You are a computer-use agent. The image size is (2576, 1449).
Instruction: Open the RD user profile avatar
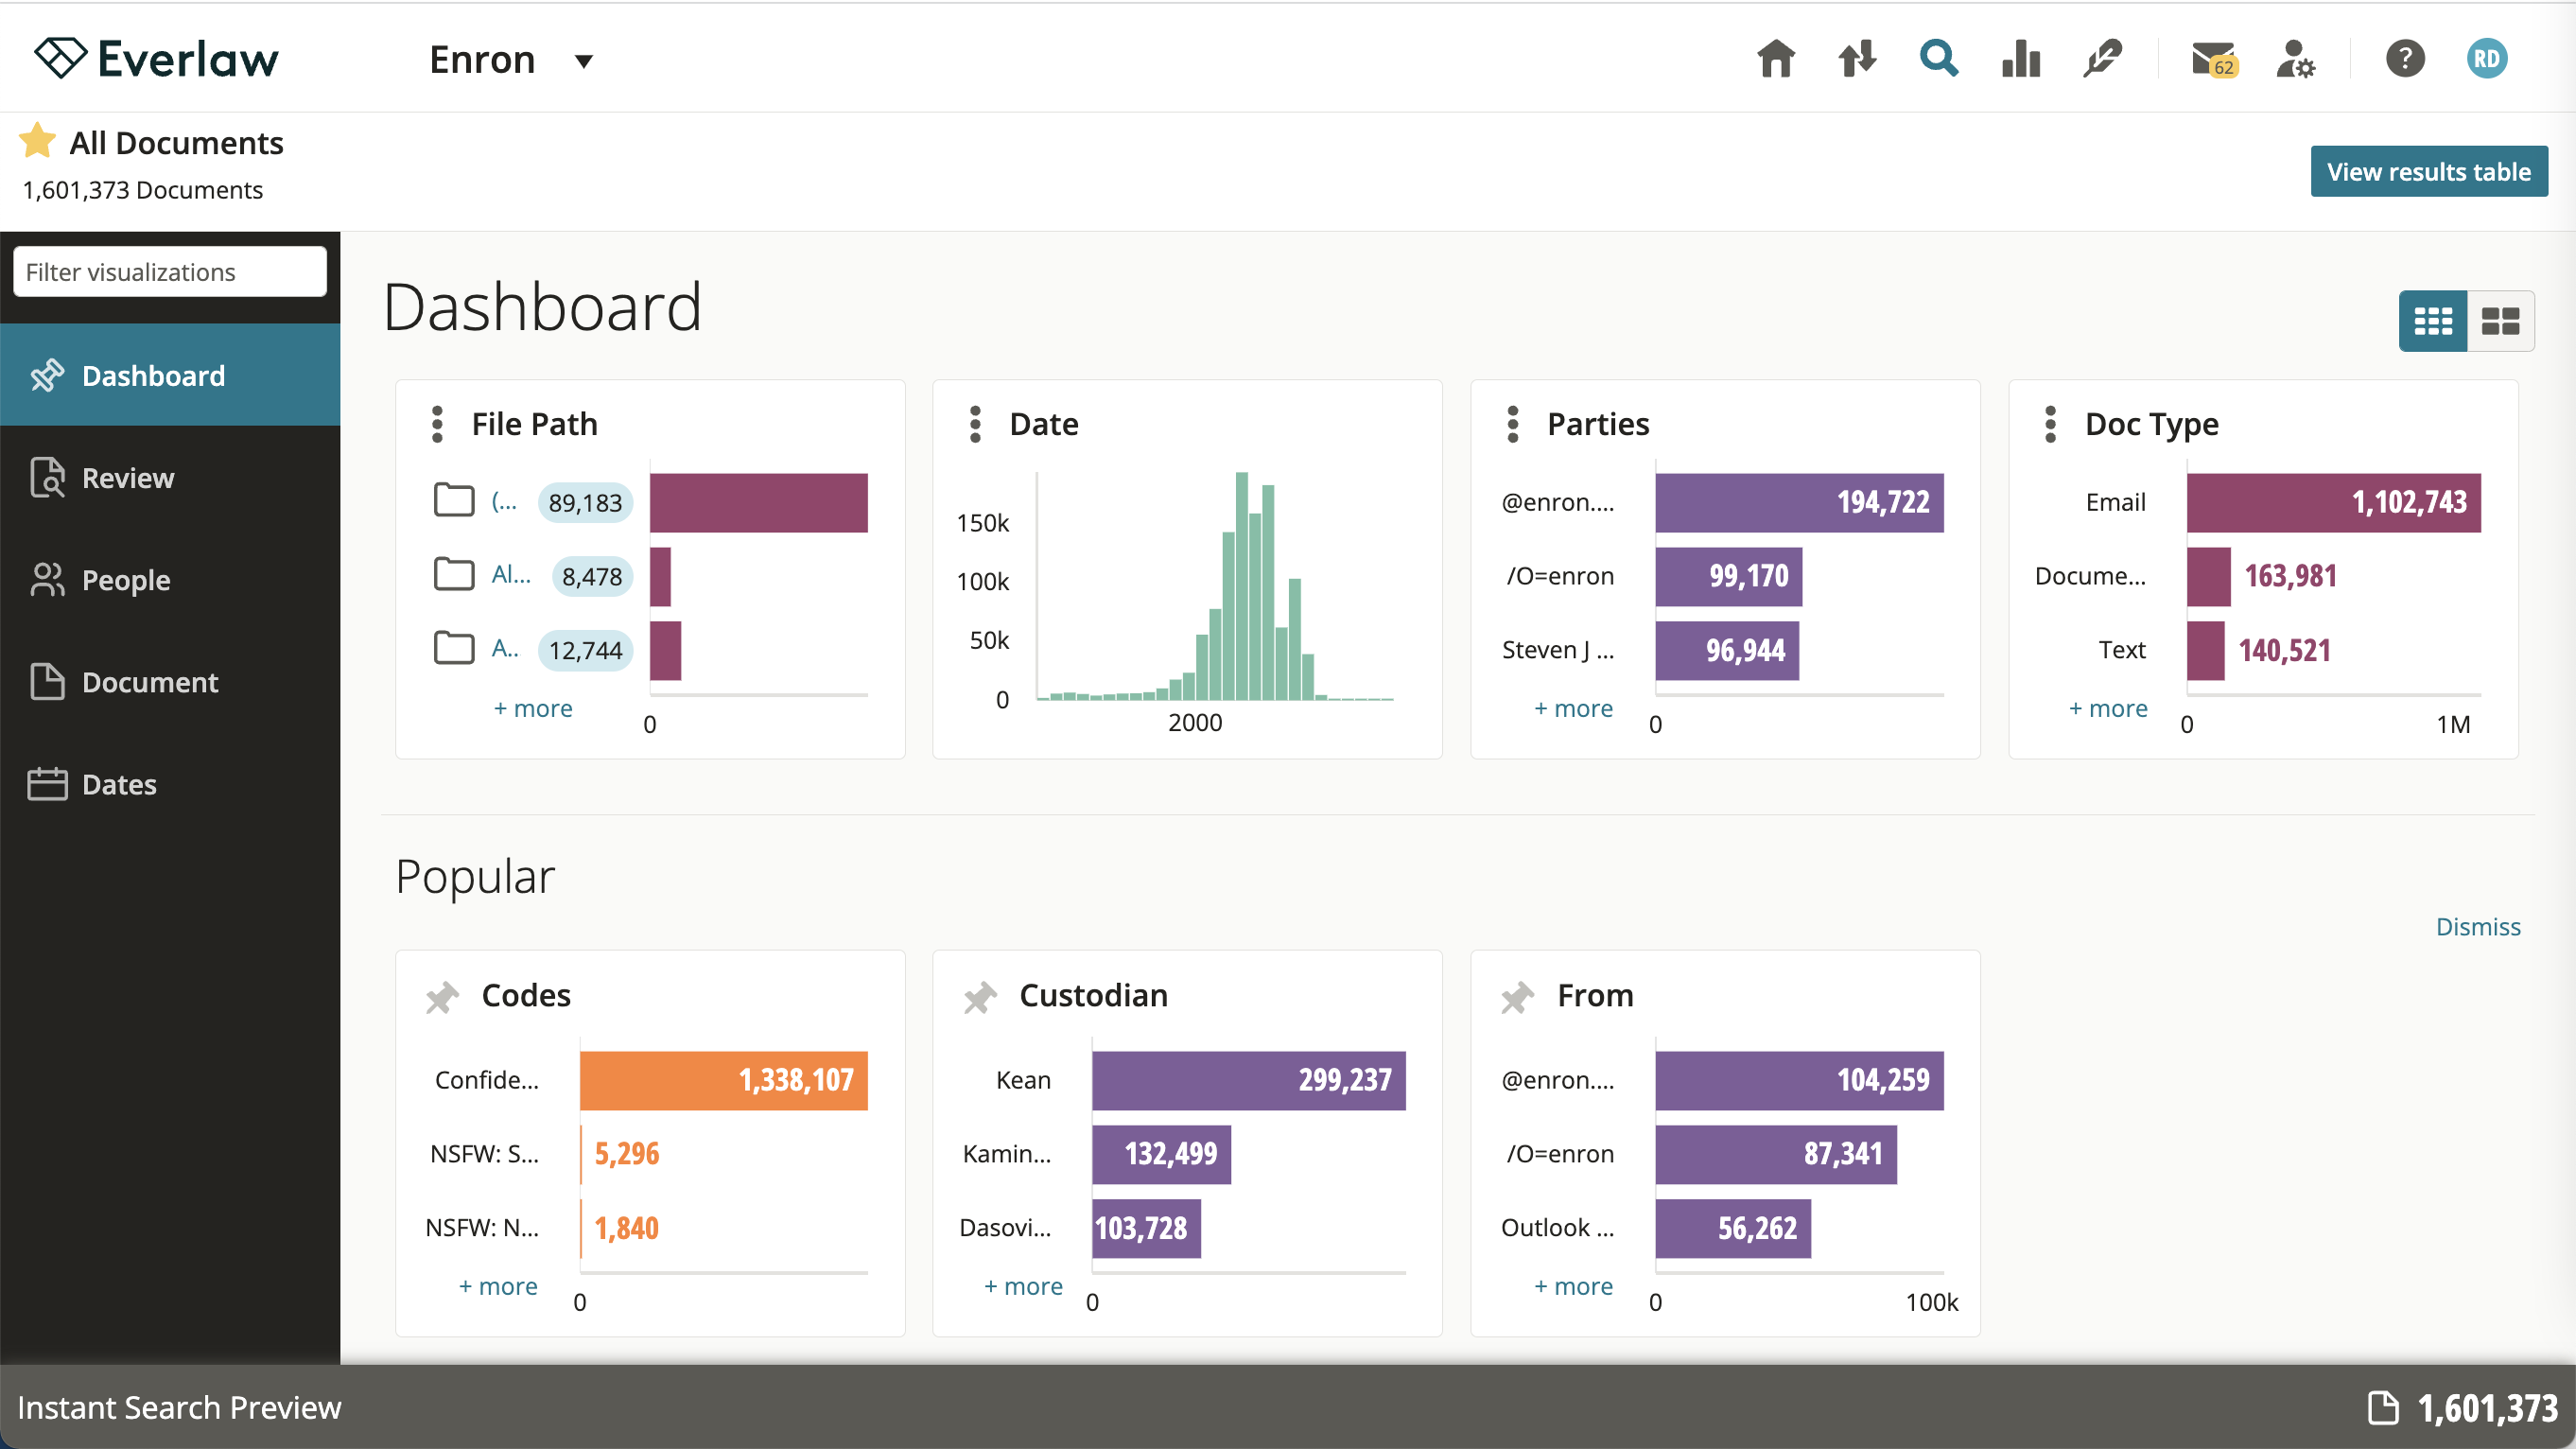pos(2487,59)
